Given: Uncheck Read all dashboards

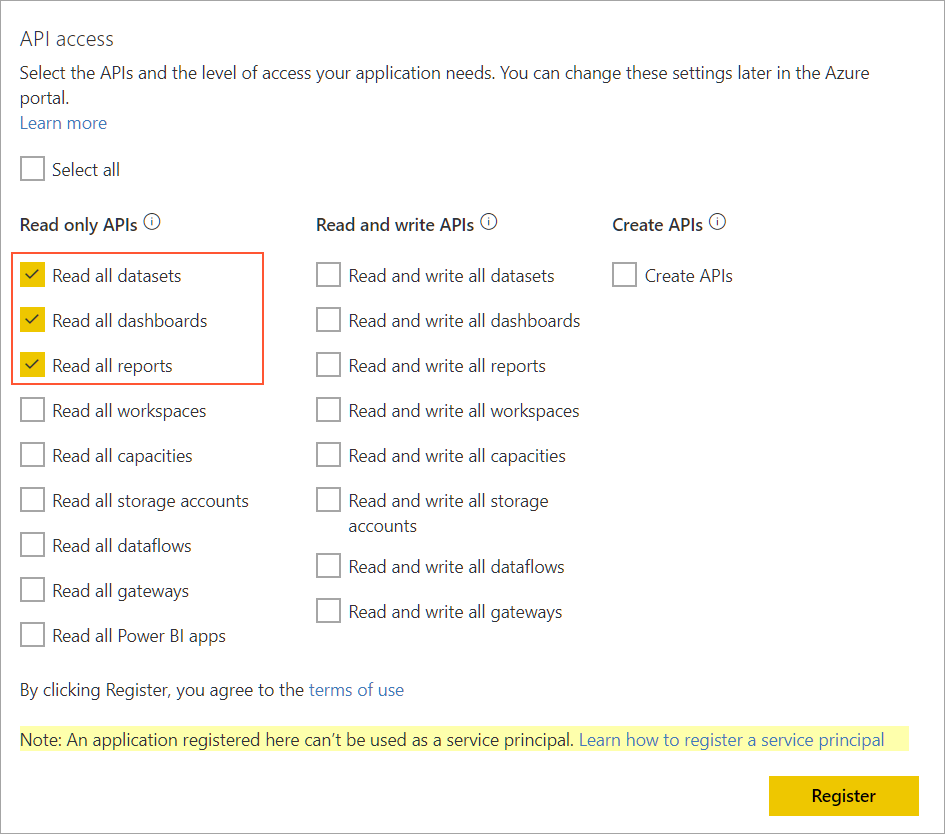Looking at the screenshot, I should 33,320.
